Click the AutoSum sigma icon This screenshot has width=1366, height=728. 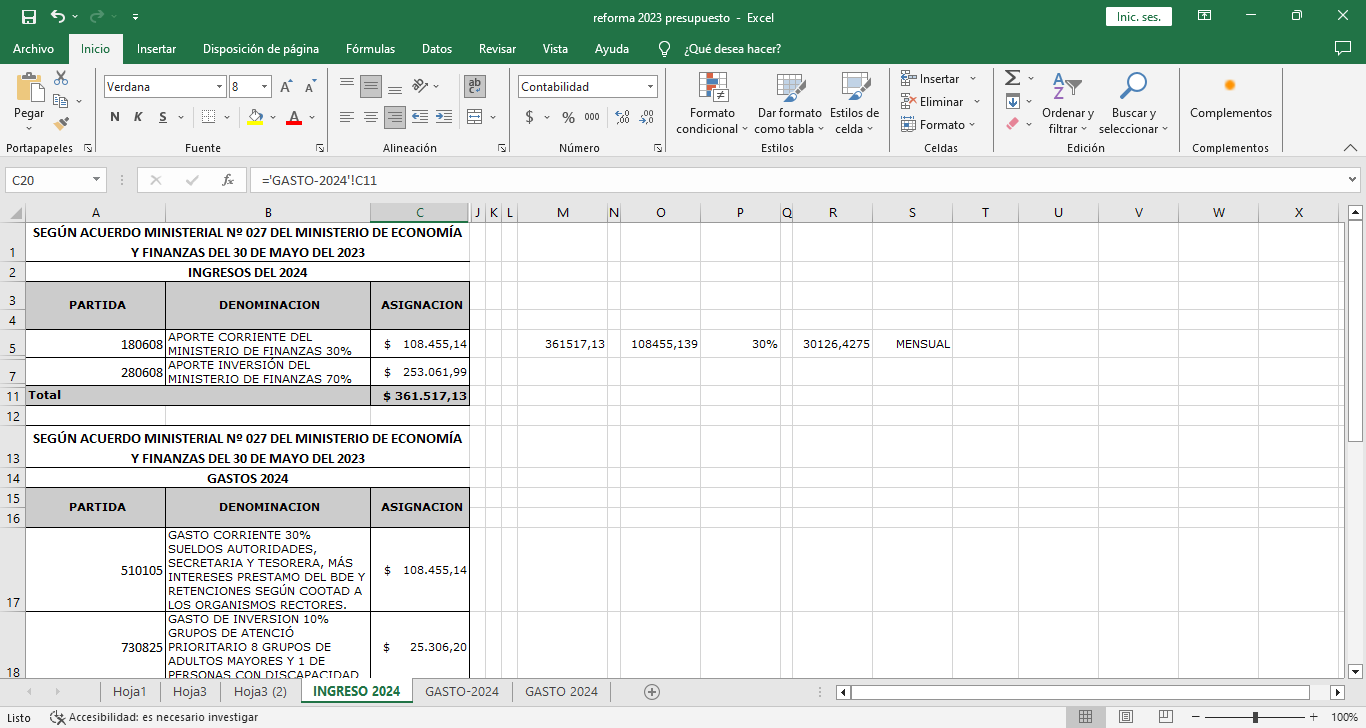click(1013, 78)
